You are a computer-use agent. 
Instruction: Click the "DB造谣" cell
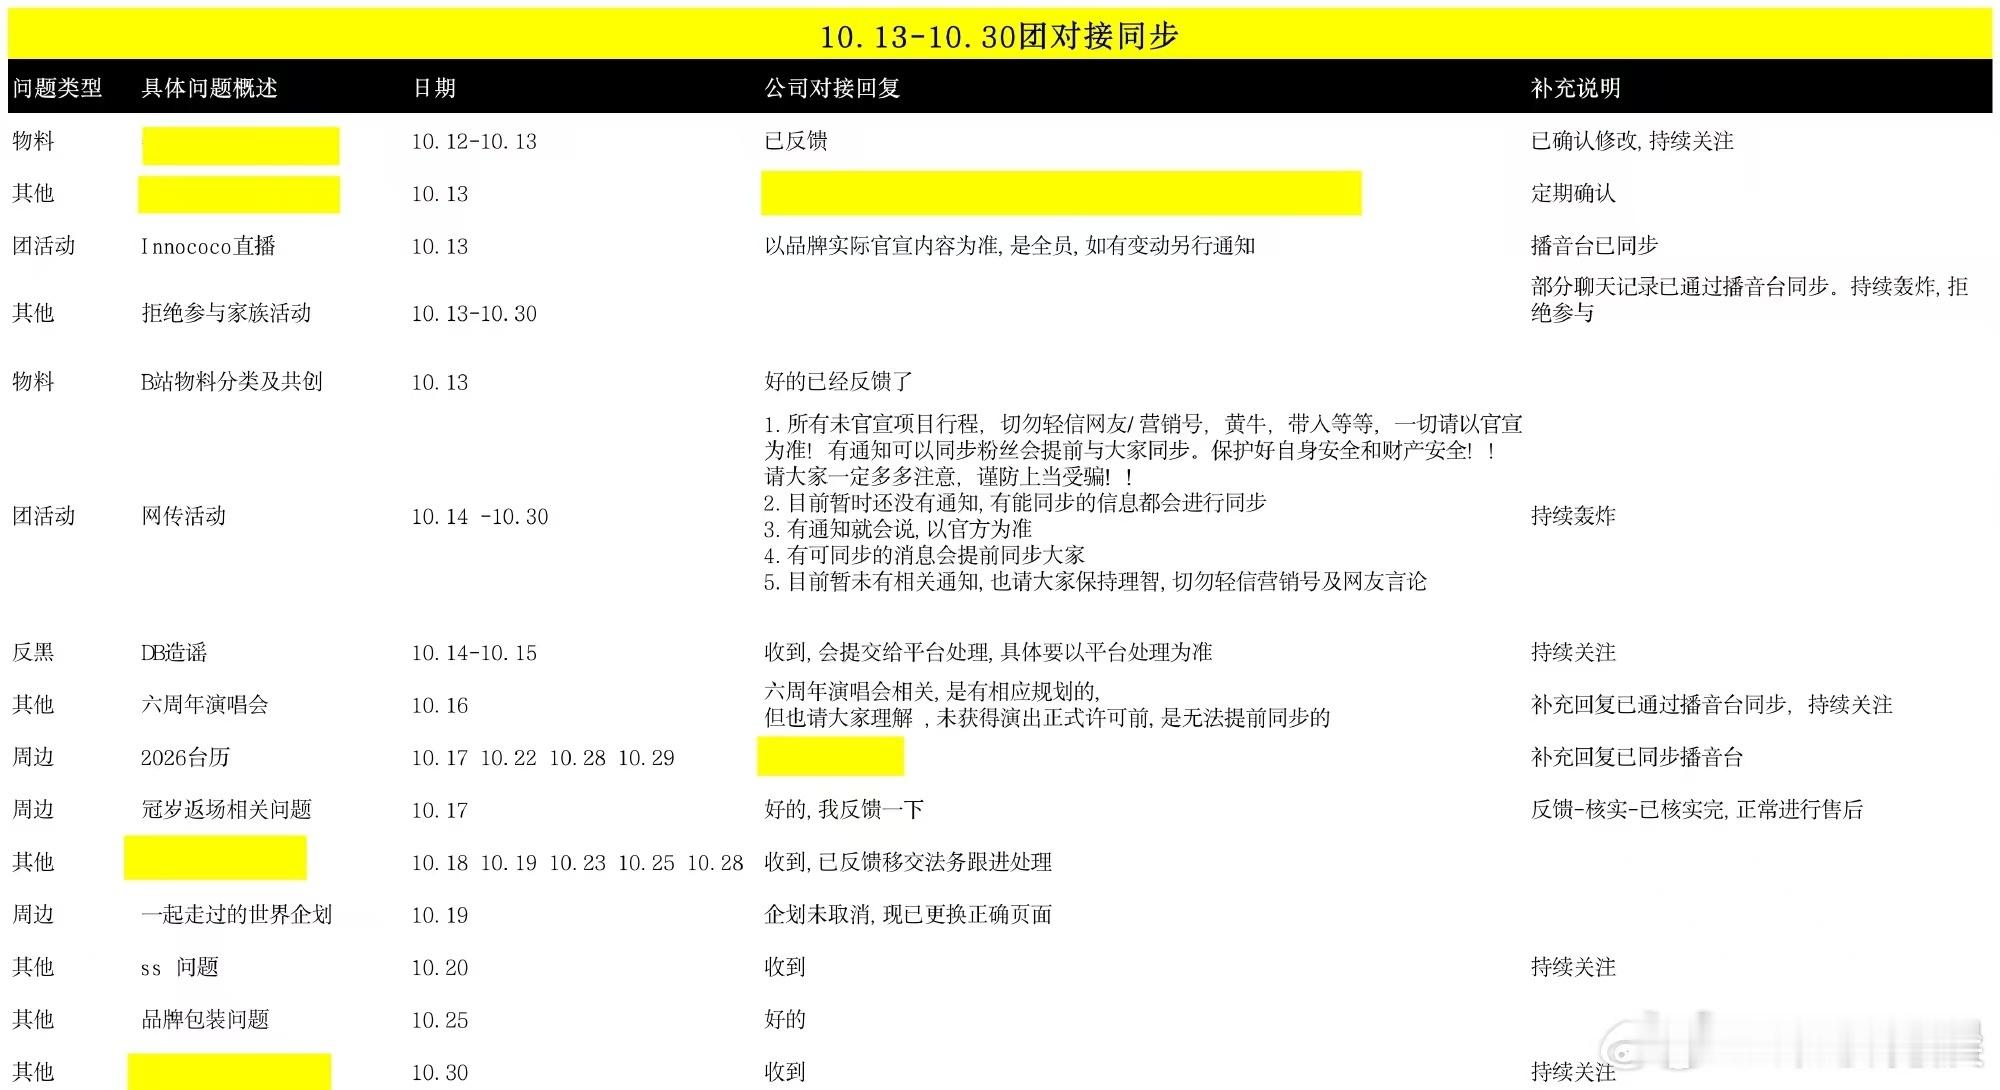tap(176, 653)
